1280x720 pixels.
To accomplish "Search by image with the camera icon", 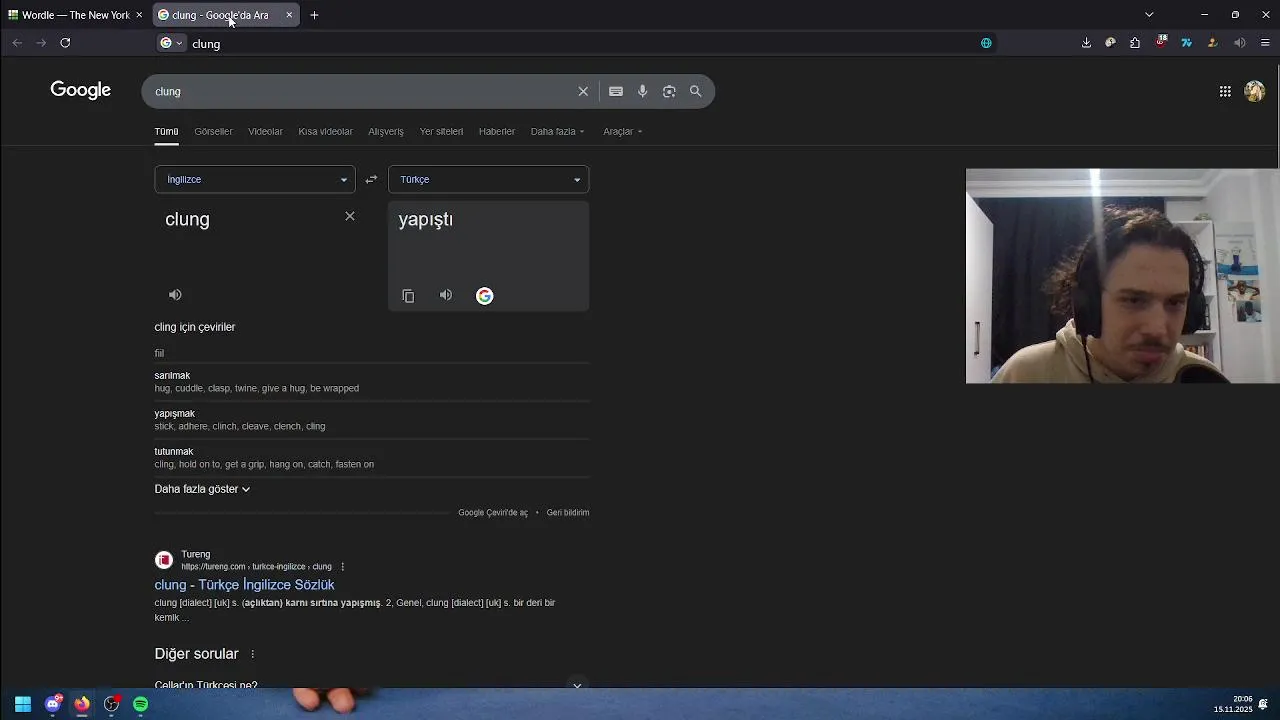I will [669, 91].
